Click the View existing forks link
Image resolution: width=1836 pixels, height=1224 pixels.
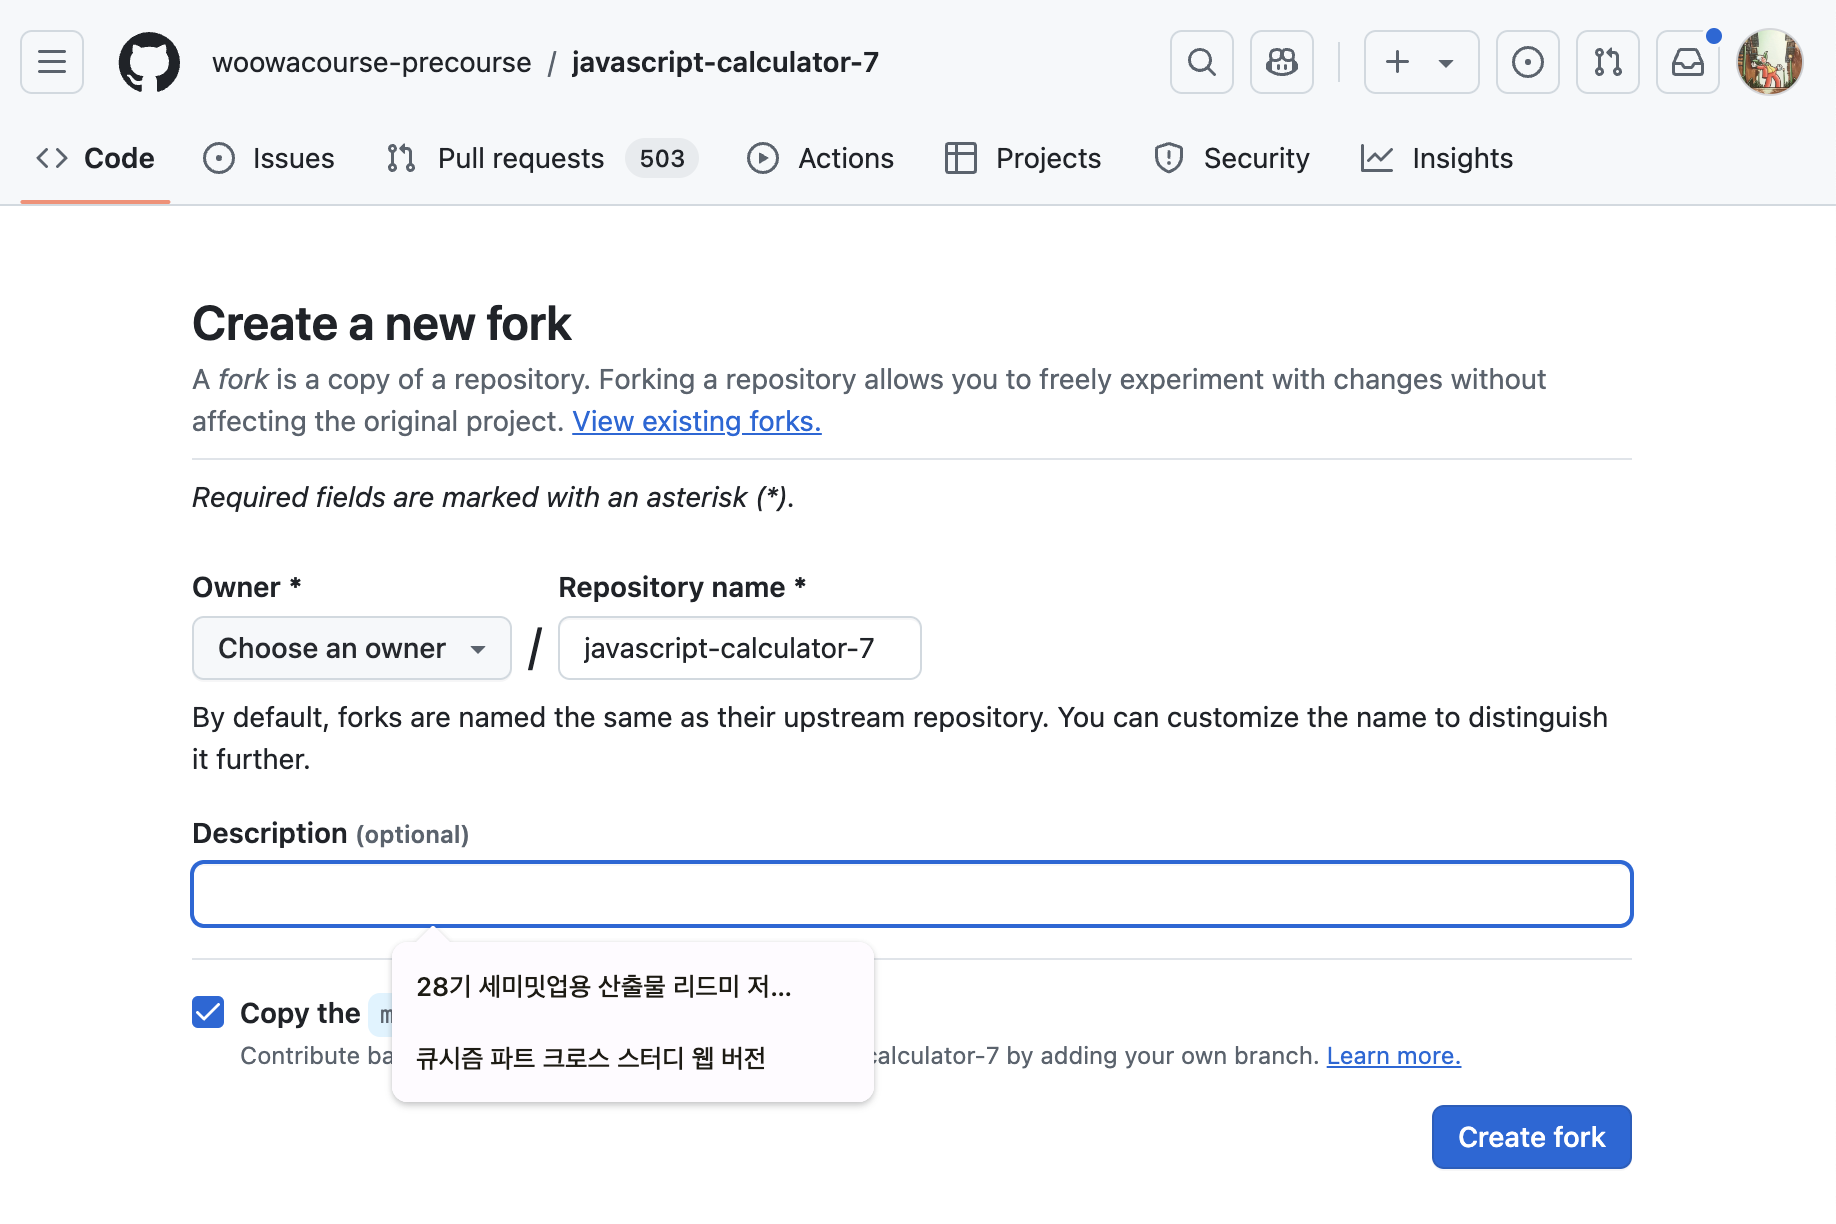pos(697,421)
